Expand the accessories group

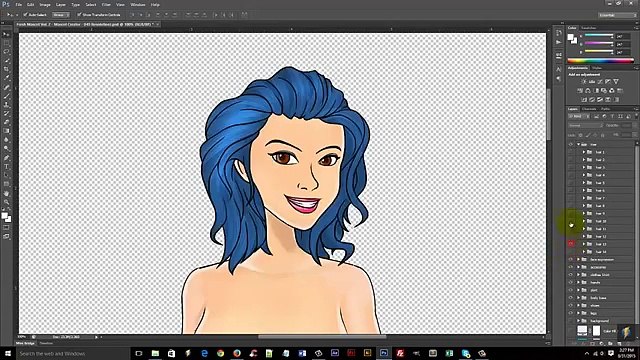(x=578, y=267)
